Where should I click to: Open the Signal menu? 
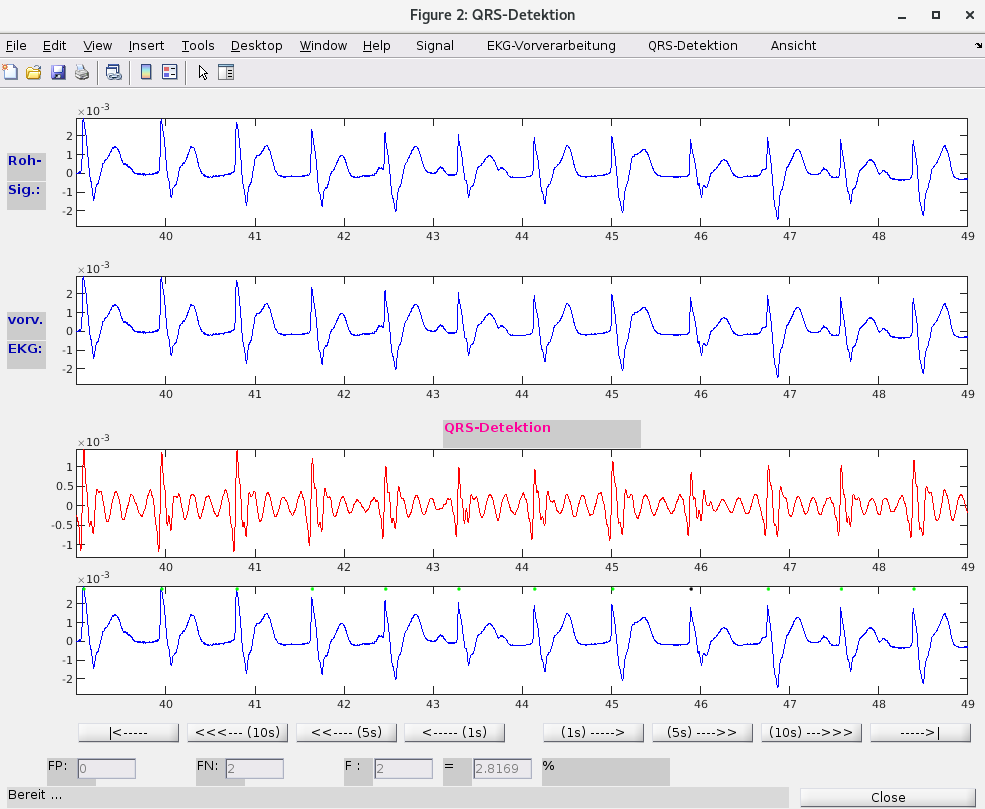(x=435, y=45)
